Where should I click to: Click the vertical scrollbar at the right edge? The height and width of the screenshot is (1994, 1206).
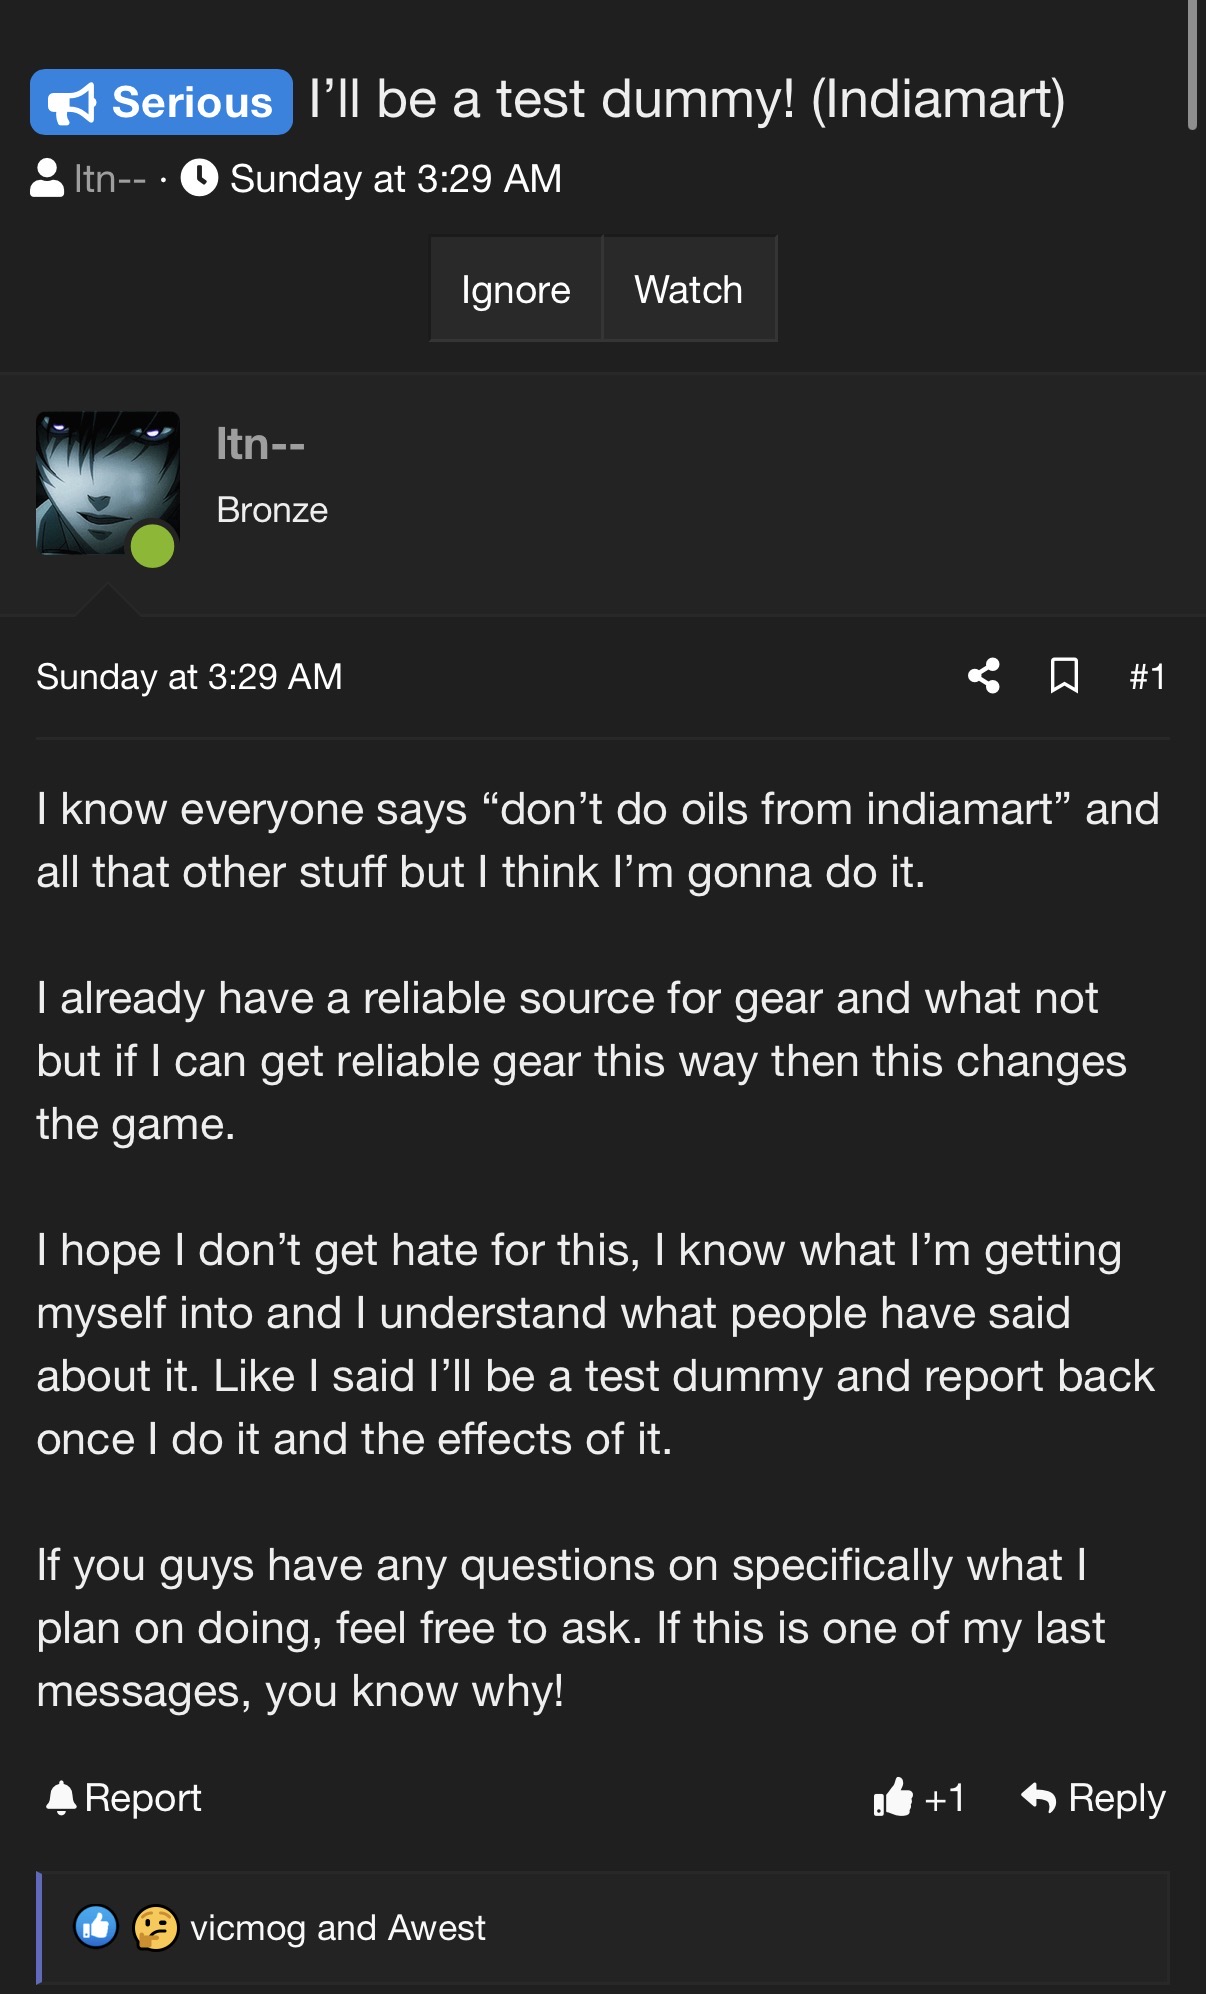click(x=1192, y=65)
